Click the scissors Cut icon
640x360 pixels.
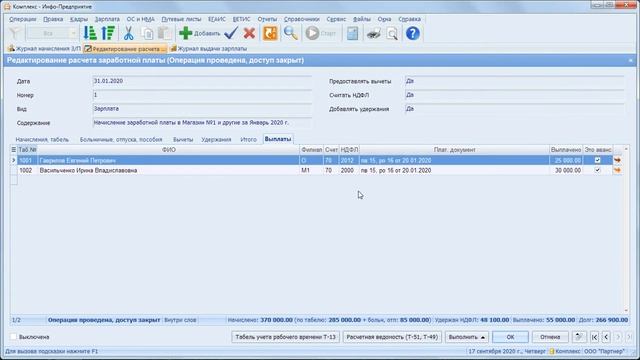click(x=129, y=33)
